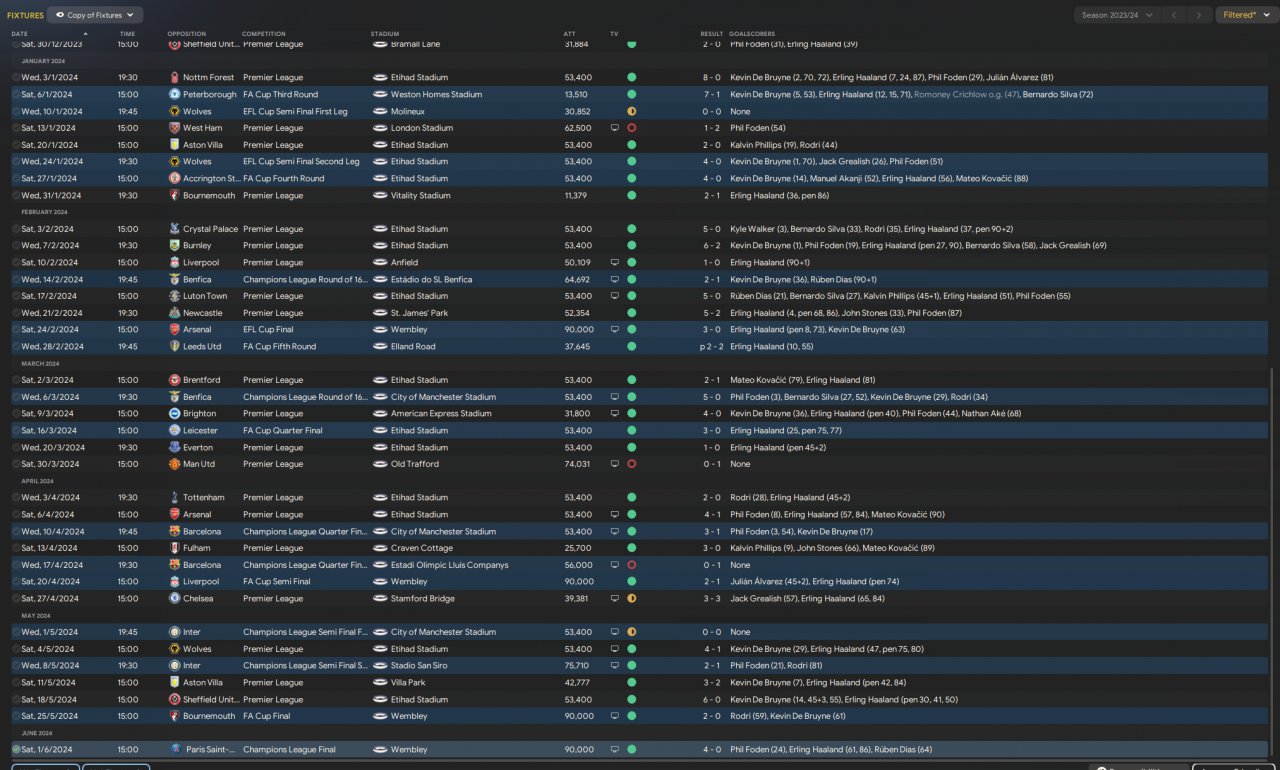Click the stadium icon beside Craven Cottage

[x=380, y=548]
